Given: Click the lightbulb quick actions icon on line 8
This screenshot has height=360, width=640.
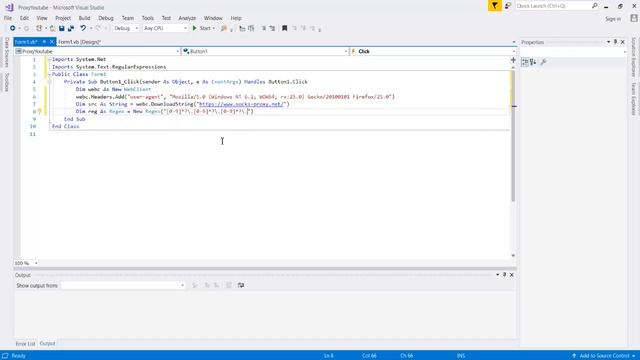Looking at the screenshot, I should click(x=40, y=111).
